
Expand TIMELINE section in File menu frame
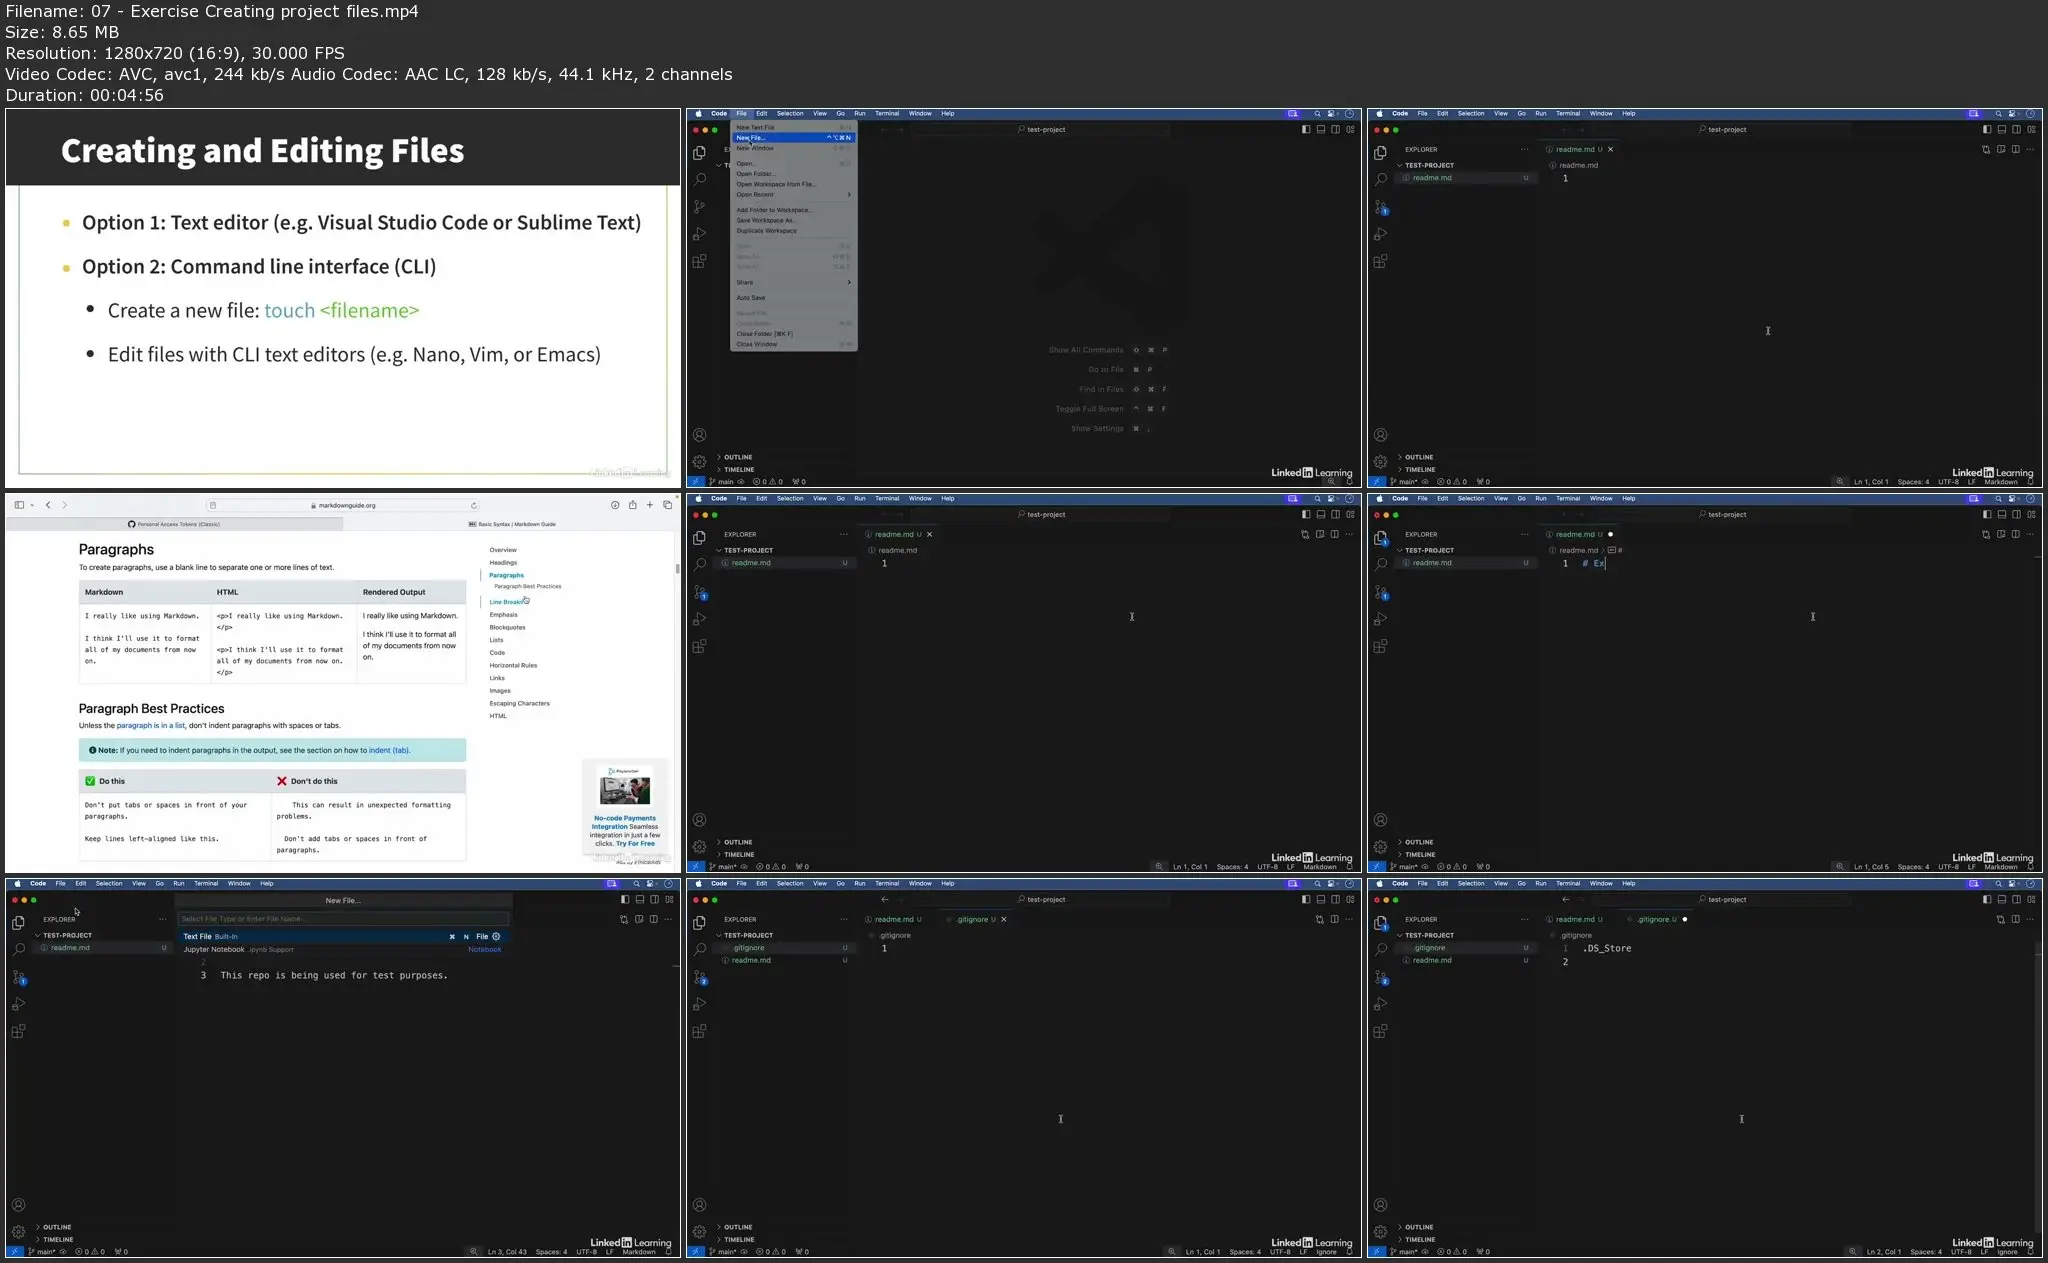point(736,469)
